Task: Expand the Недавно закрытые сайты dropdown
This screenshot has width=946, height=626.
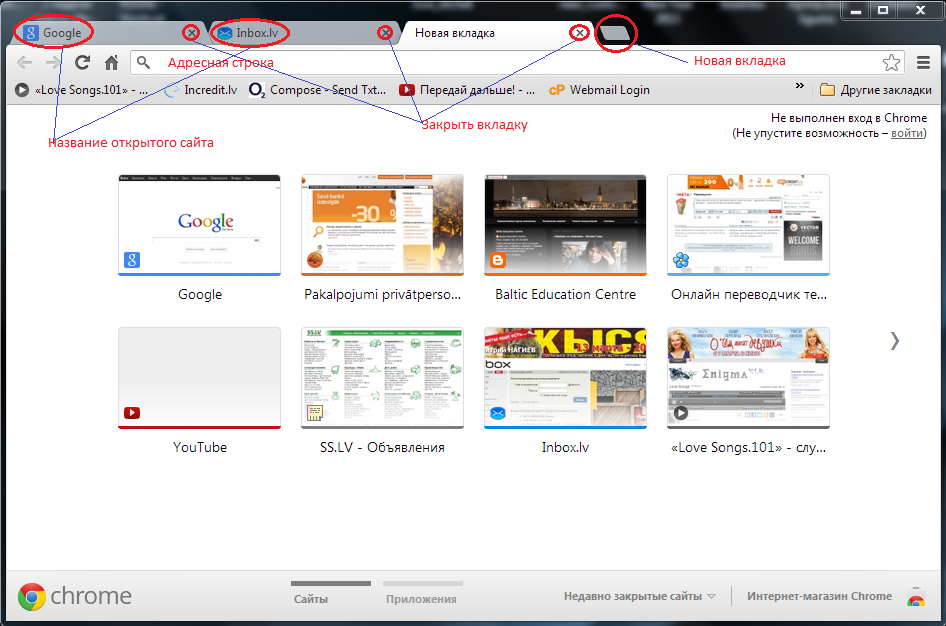Action: point(640,596)
